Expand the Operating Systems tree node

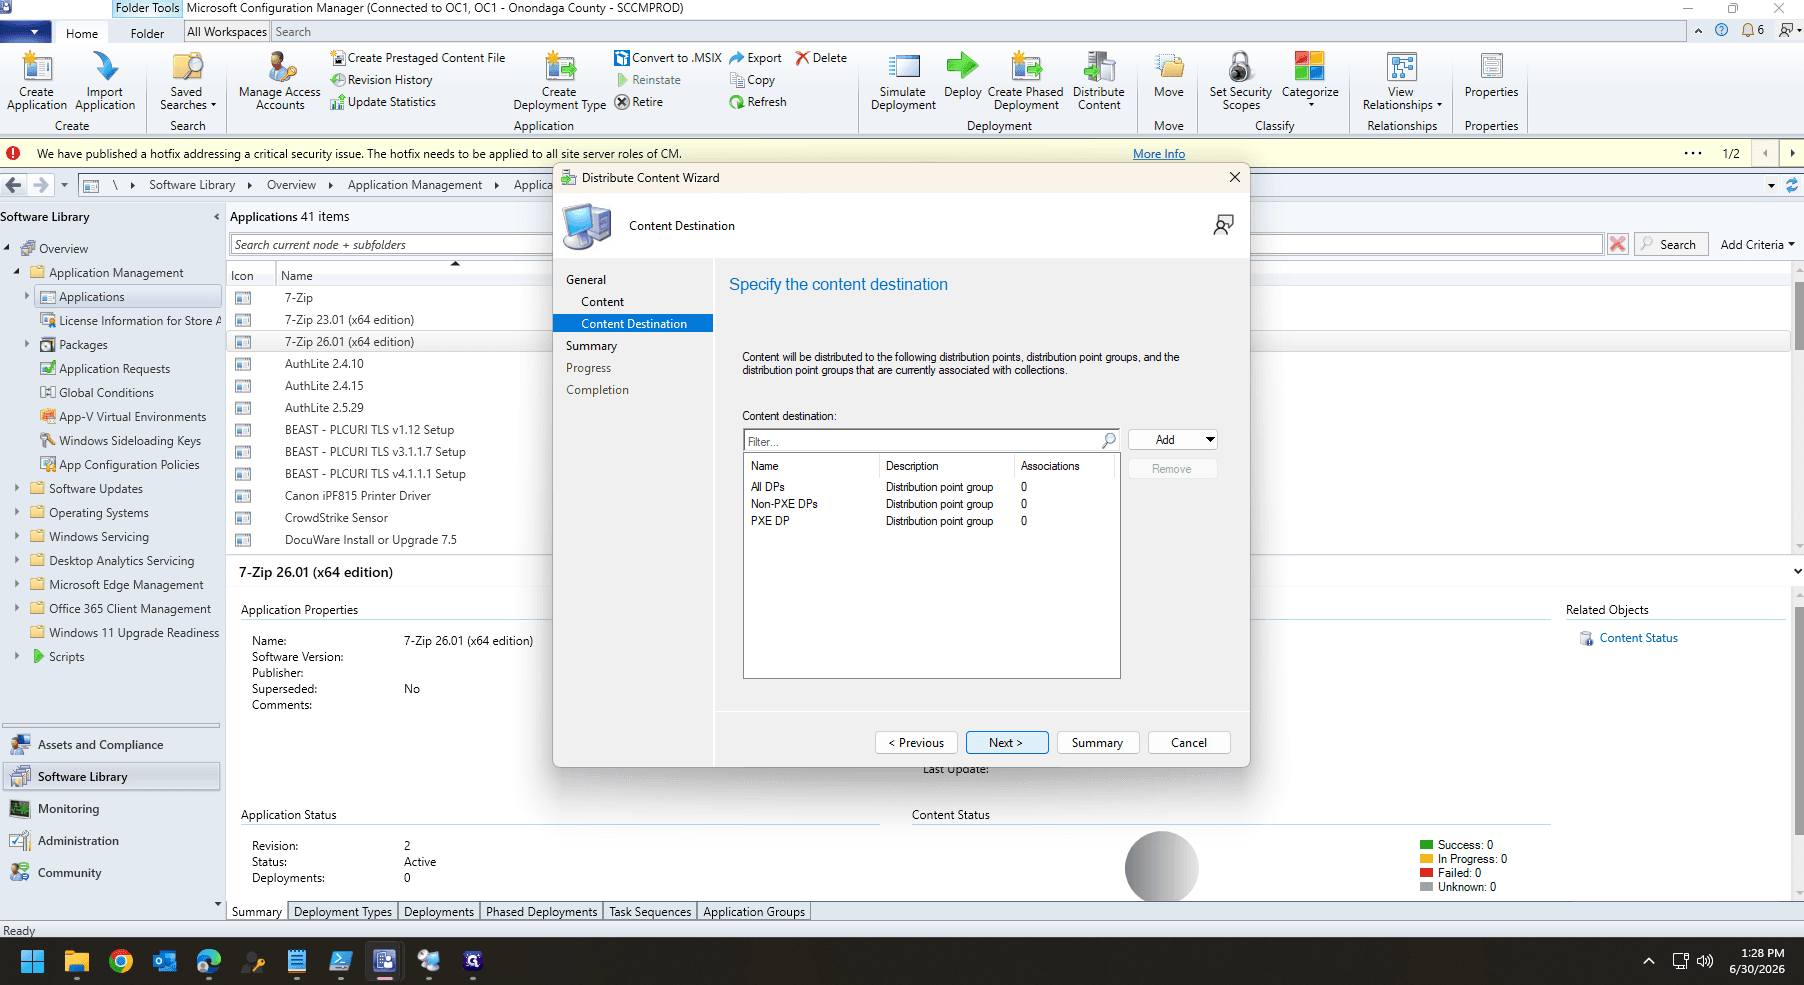(17, 512)
